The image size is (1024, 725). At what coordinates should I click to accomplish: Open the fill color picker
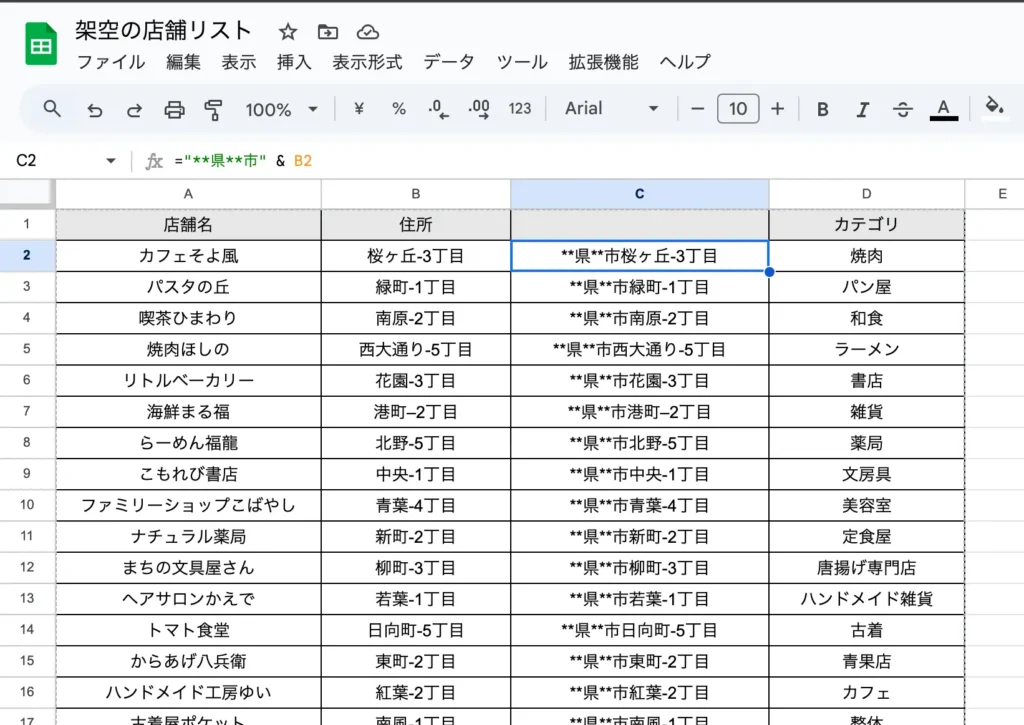[x=996, y=109]
